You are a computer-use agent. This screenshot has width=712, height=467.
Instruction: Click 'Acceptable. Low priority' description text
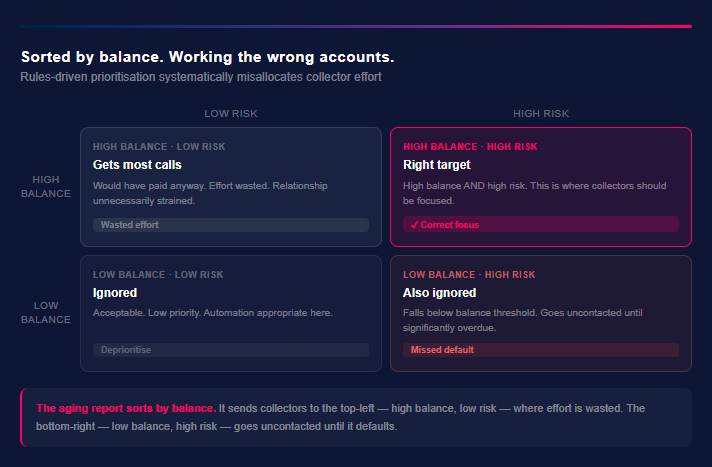tap(213, 313)
